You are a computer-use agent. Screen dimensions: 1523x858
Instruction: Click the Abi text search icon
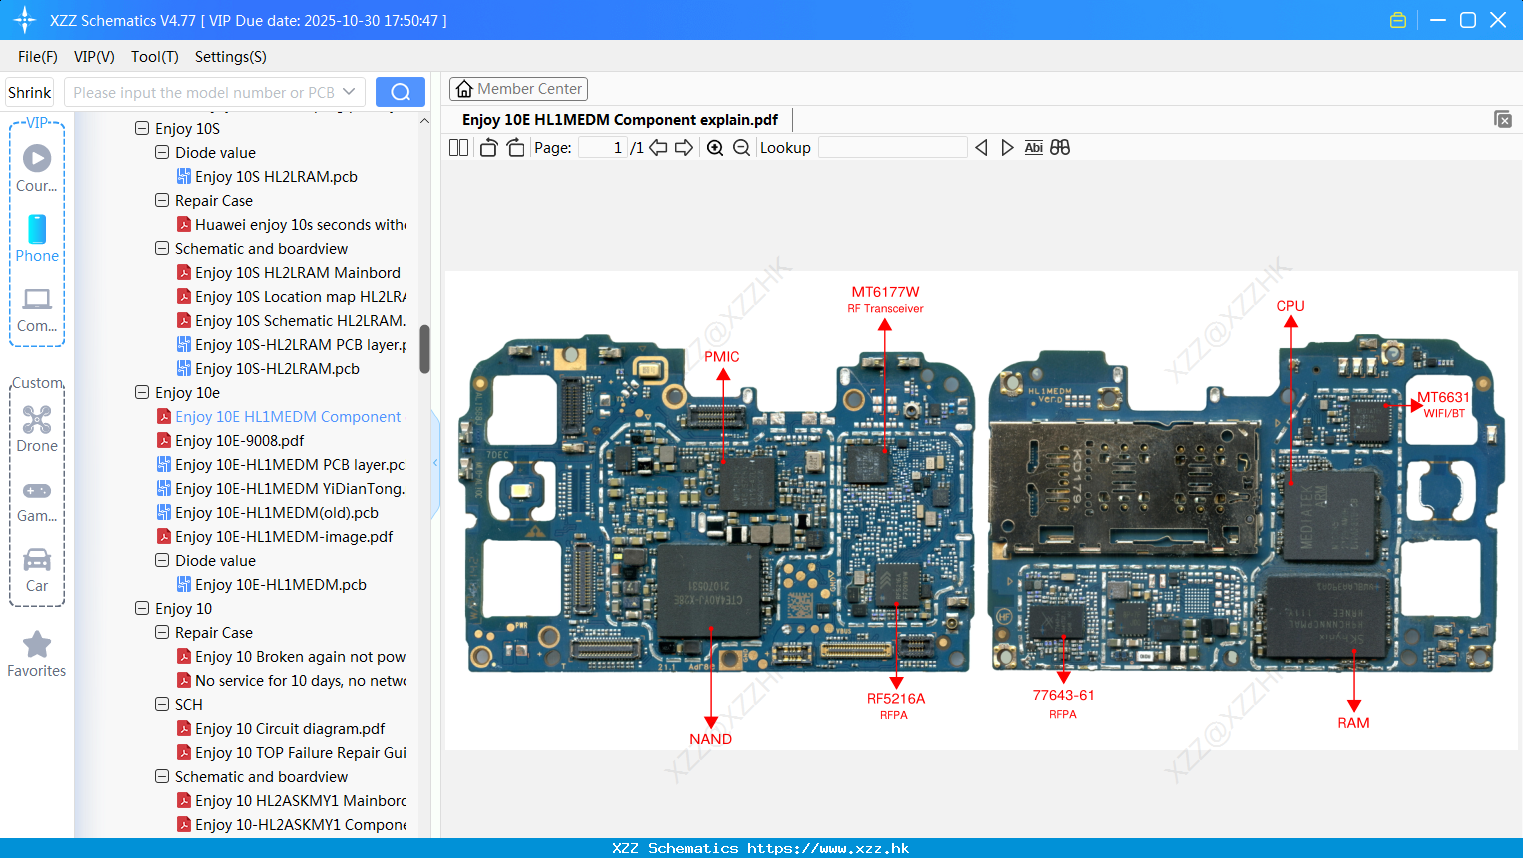(1034, 147)
